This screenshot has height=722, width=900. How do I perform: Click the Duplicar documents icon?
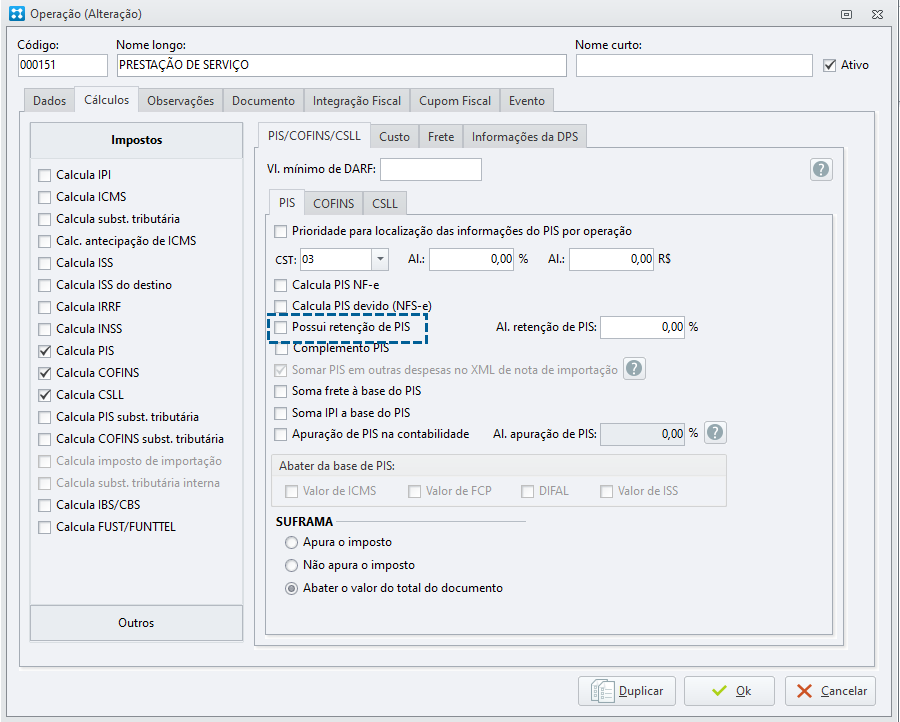[x=603, y=690]
